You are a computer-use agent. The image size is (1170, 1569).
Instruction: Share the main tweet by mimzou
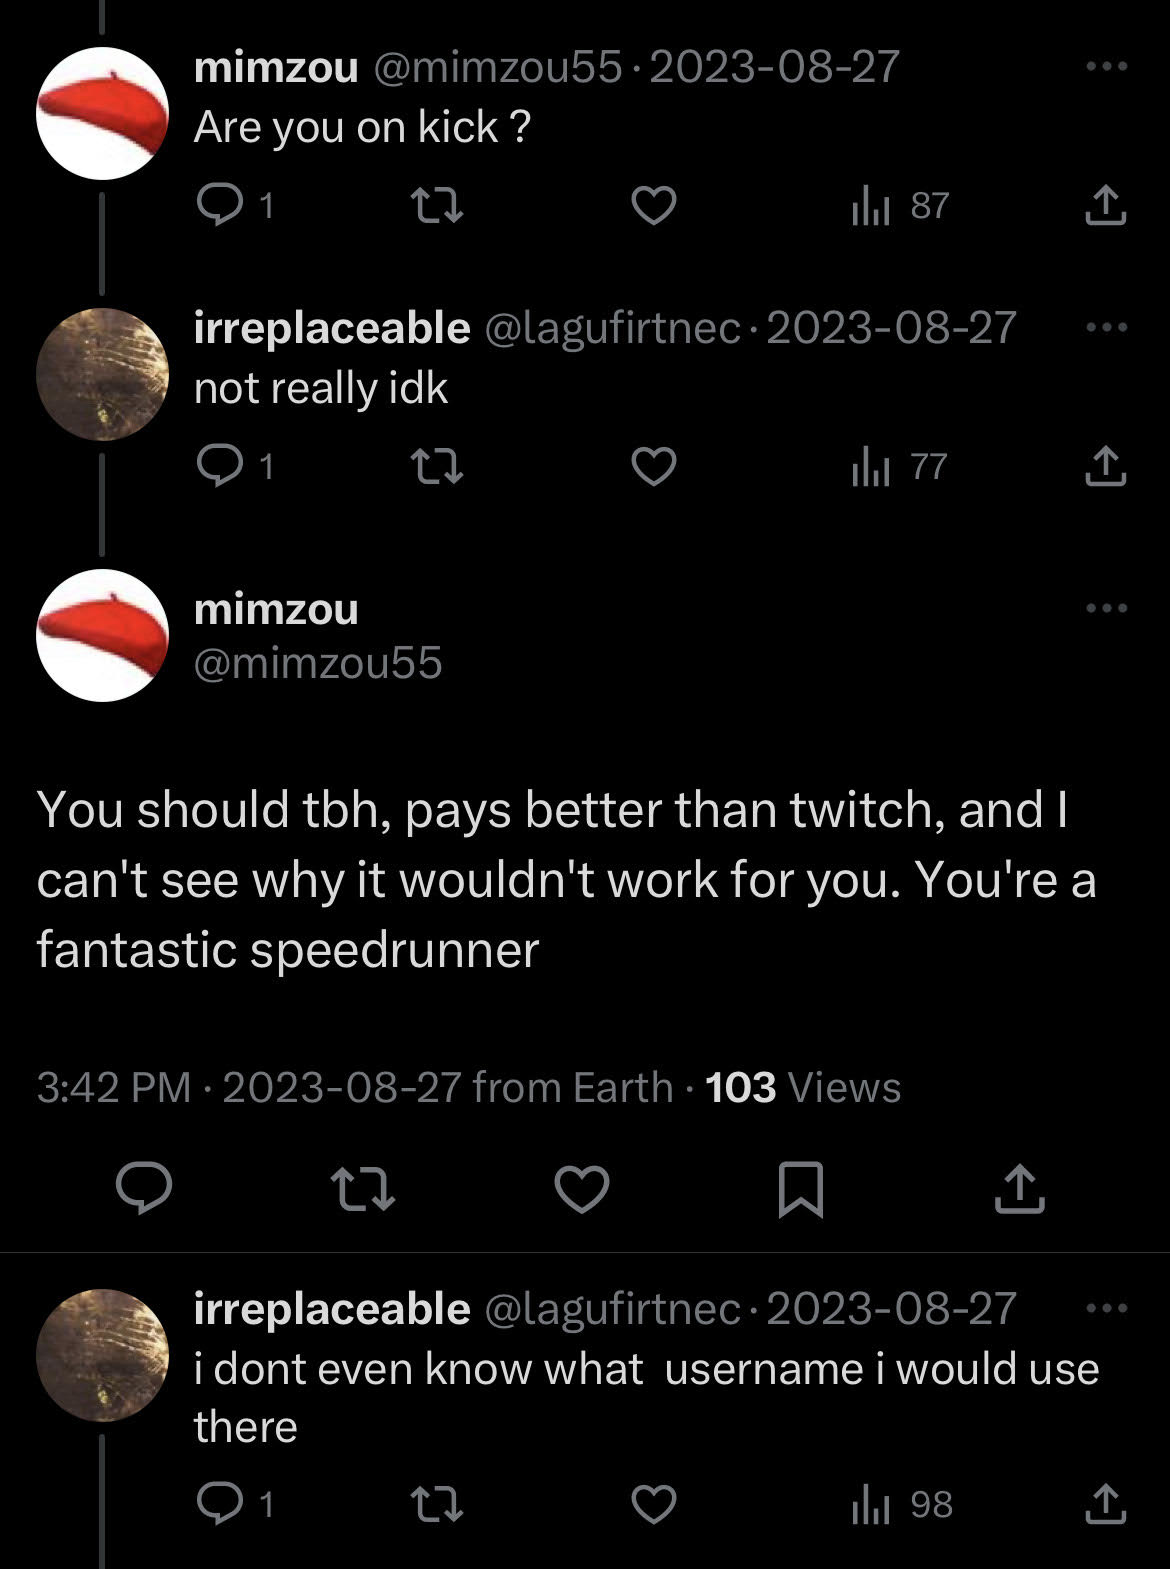[1019, 1189]
